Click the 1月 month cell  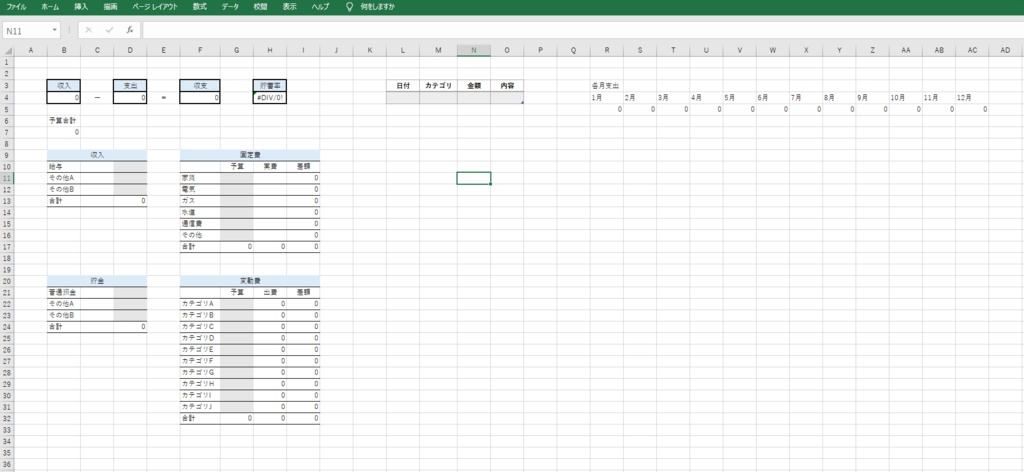click(x=607, y=97)
